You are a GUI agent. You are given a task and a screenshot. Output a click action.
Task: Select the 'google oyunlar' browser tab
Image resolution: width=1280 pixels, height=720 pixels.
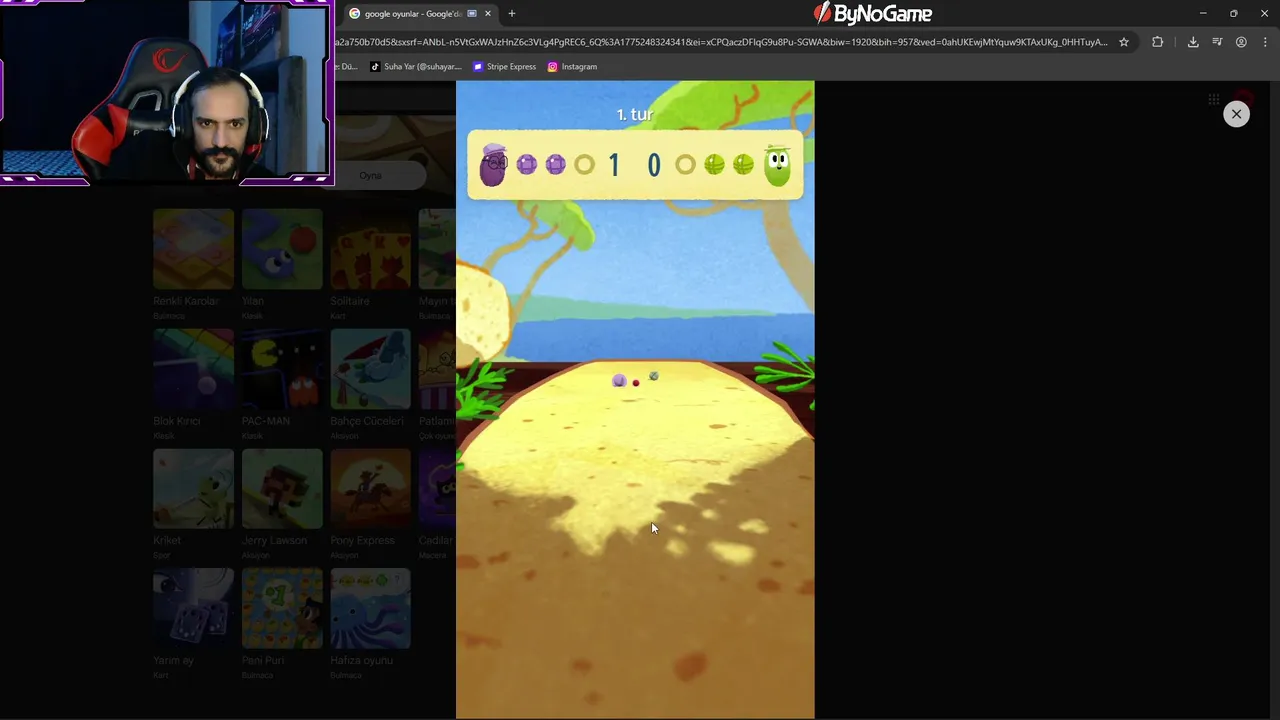pyautogui.click(x=420, y=14)
